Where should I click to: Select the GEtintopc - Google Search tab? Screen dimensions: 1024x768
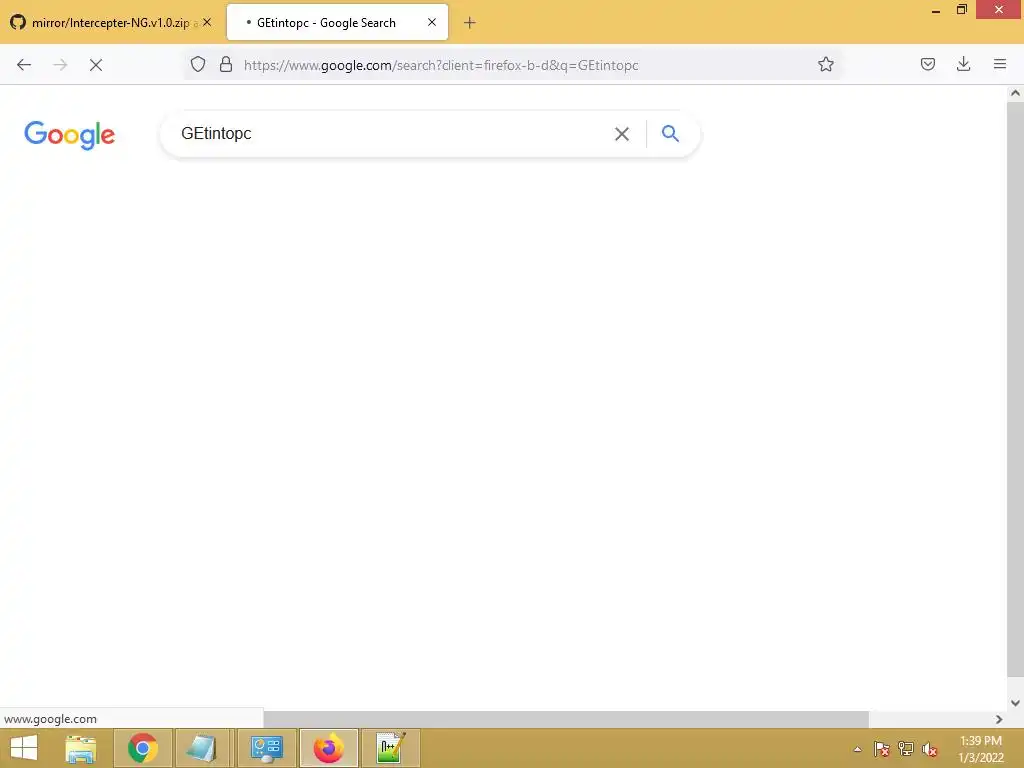338,23
